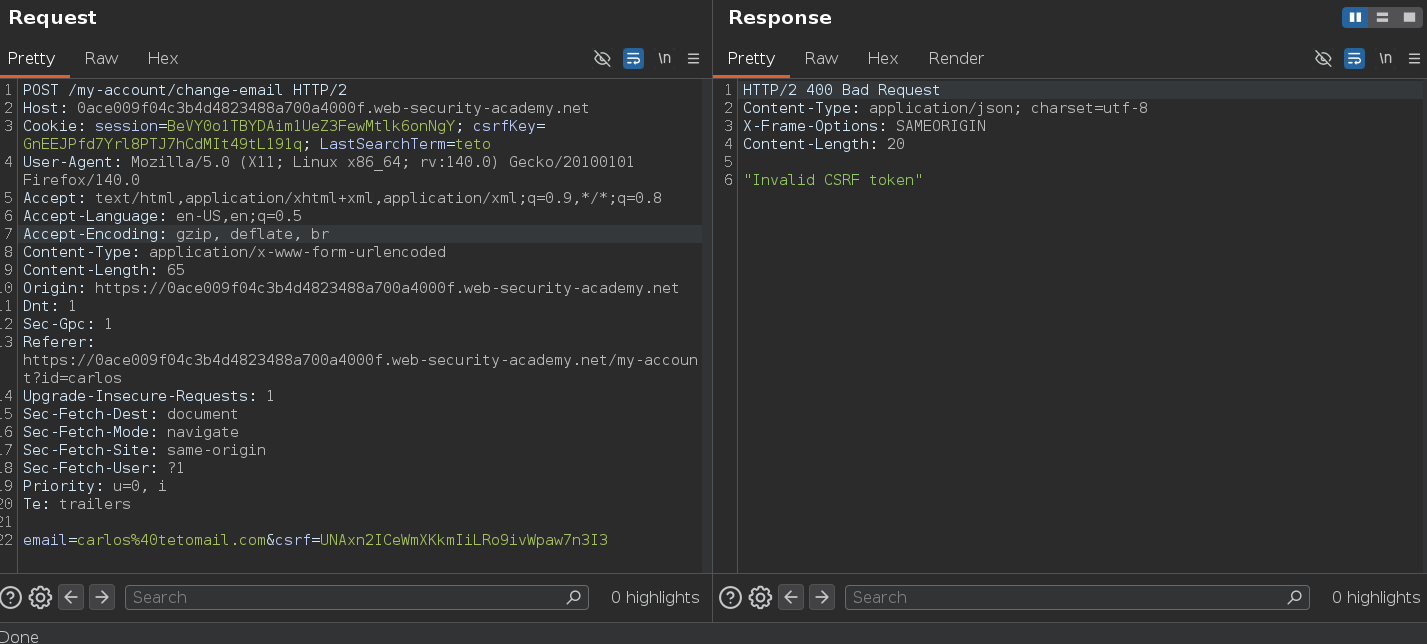Go to previous match in Response search
Screen dimensions: 1427x644
(791, 598)
